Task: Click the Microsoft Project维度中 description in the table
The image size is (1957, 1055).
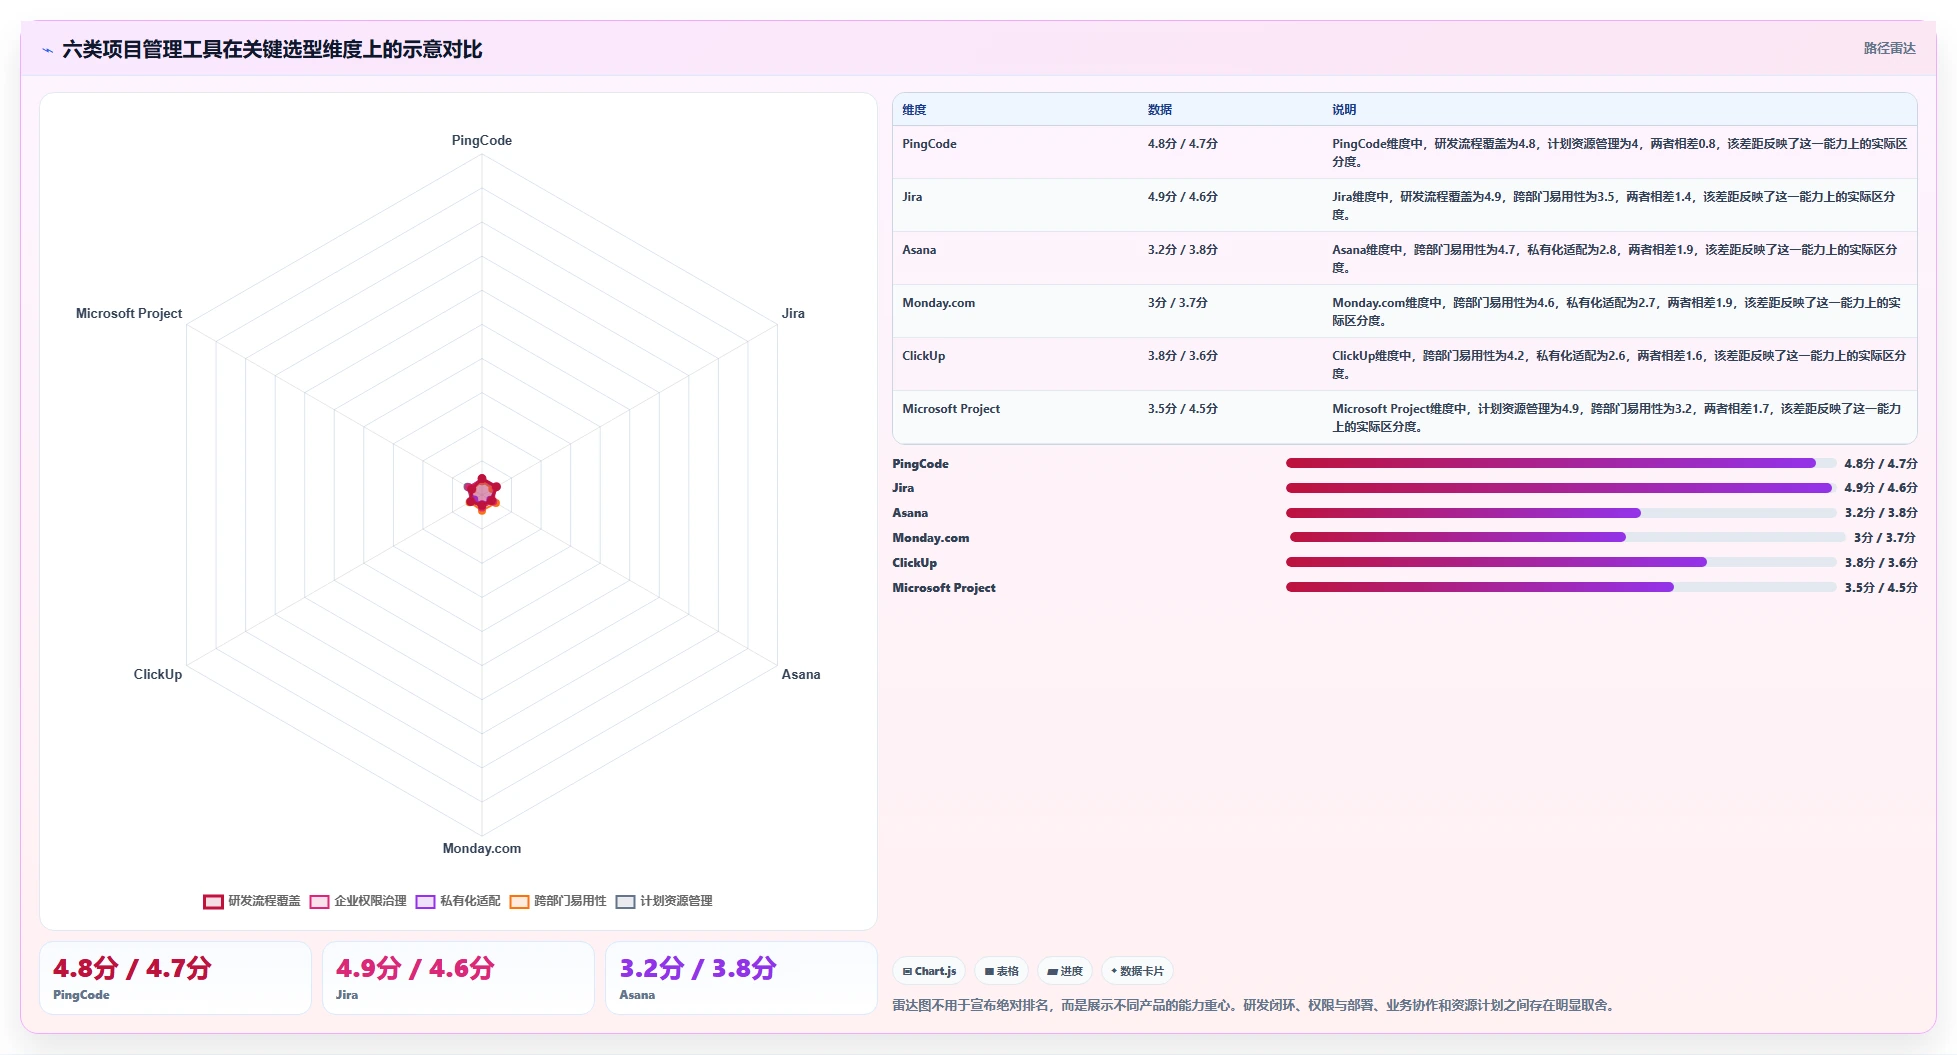Action: (x=1616, y=418)
